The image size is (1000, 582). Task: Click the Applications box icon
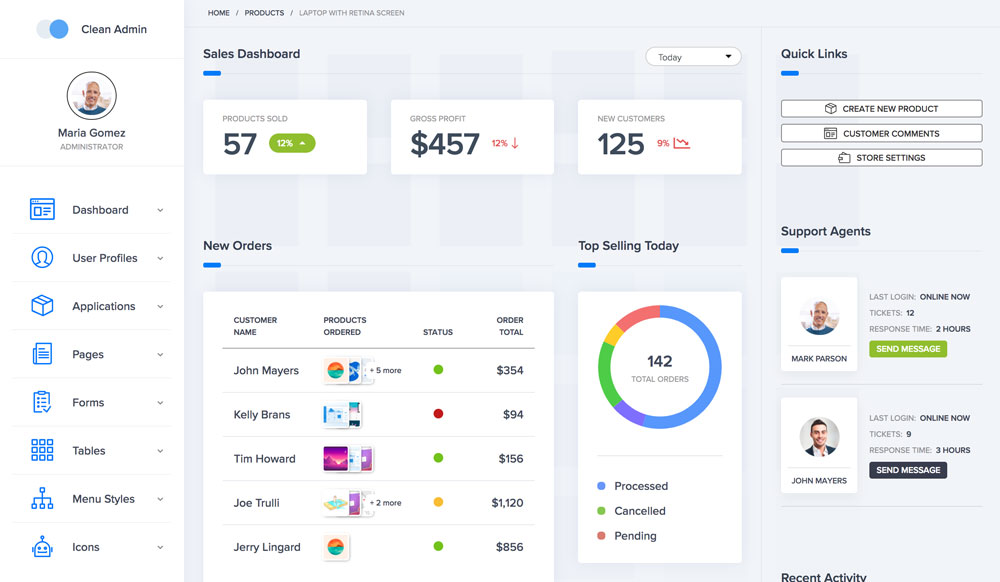pyautogui.click(x=42, y=306)
